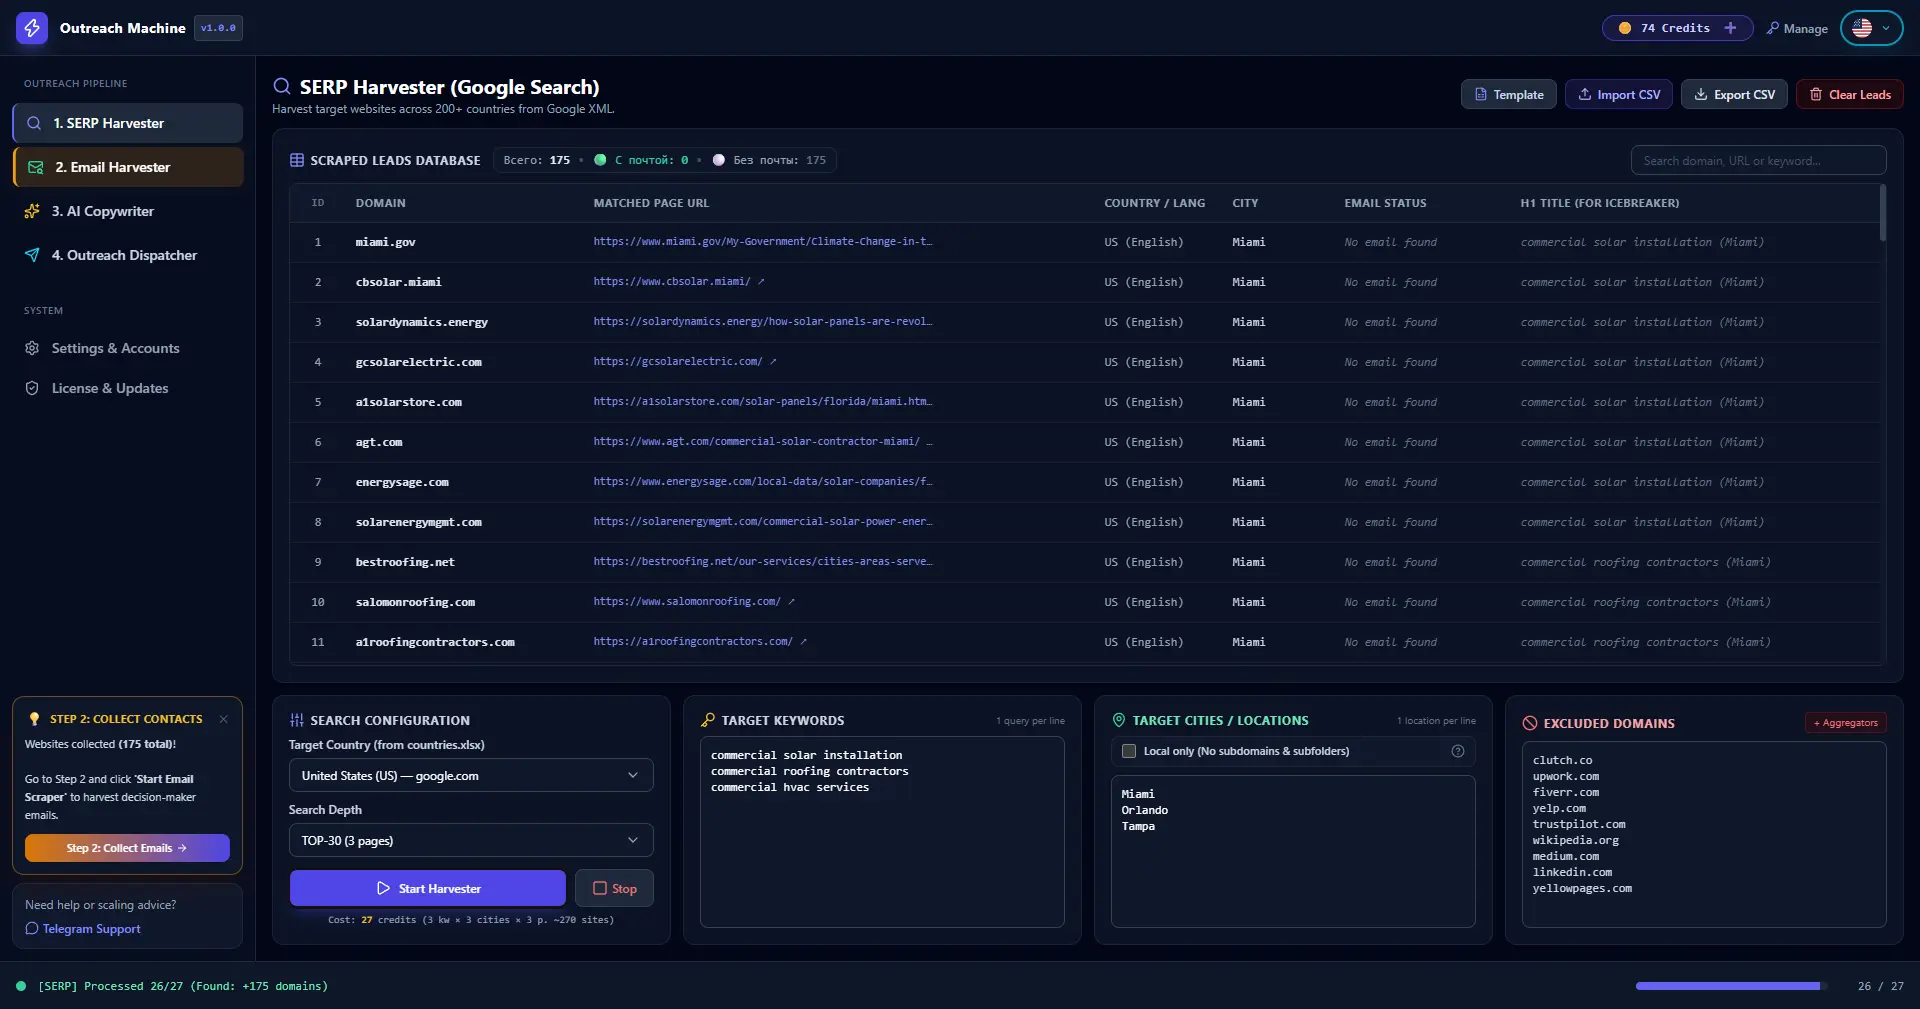
Task: Click into the cities list textarea
Action: (1293, 851)
